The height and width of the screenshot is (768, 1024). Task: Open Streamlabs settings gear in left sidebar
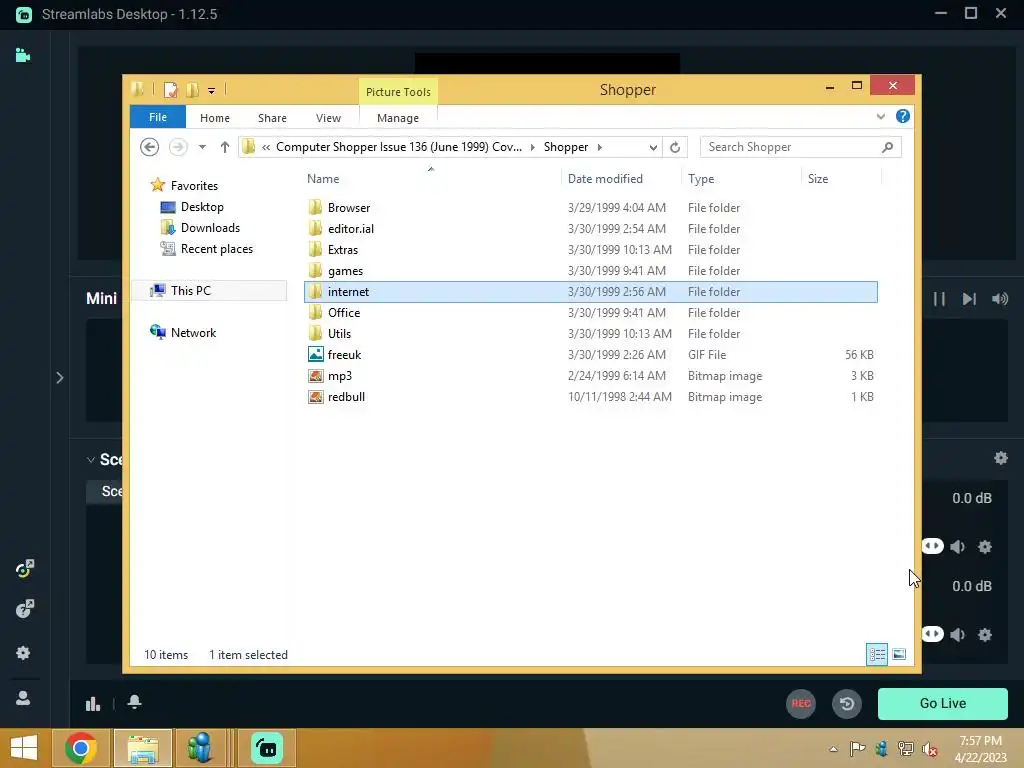pyautogui.click(x=23, y=652)
